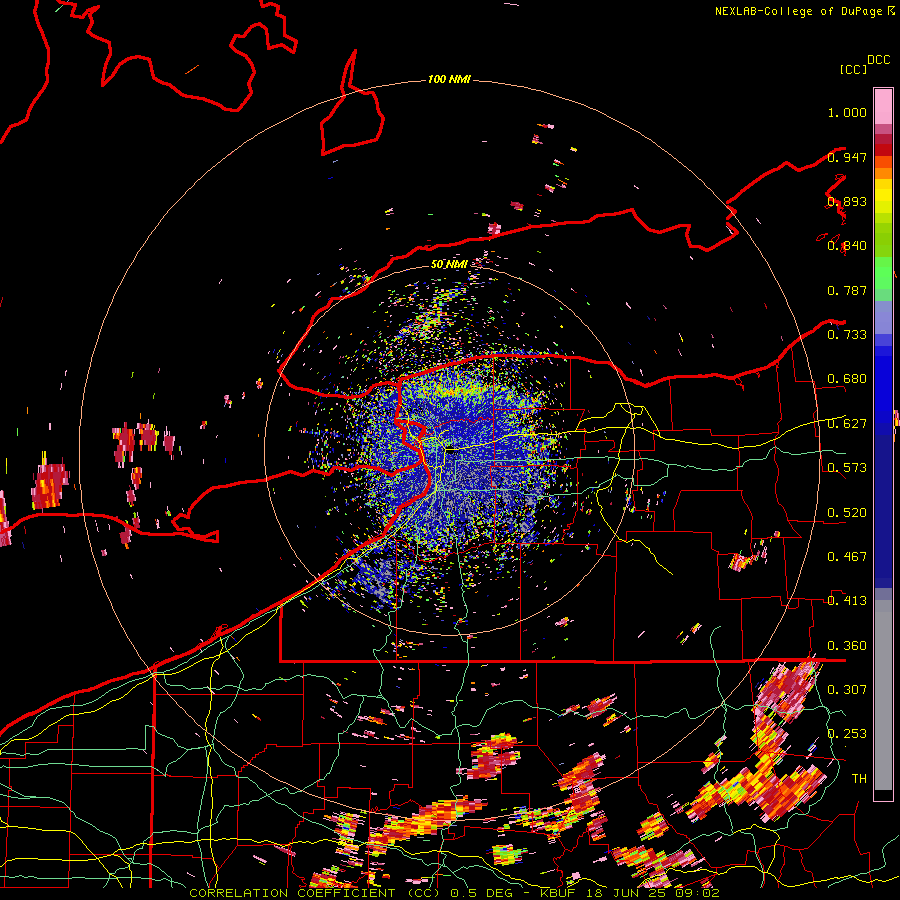900x900 pixels.
Task: Click the [CC] units label
Action: (853, 69)
